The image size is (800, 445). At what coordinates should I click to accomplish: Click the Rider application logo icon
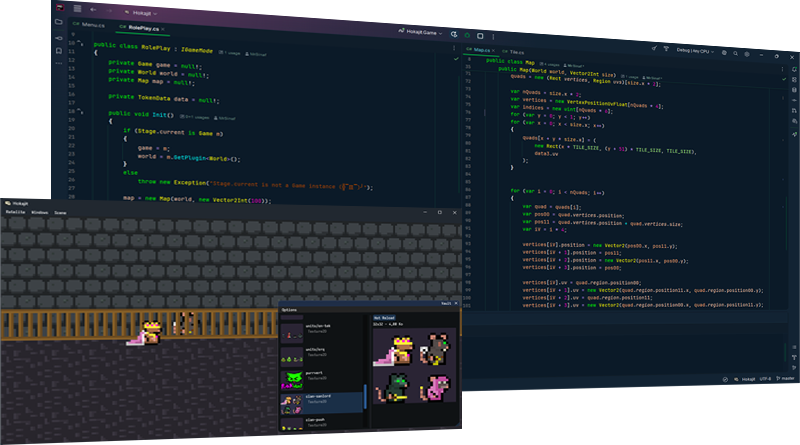(x=60, y=7)
